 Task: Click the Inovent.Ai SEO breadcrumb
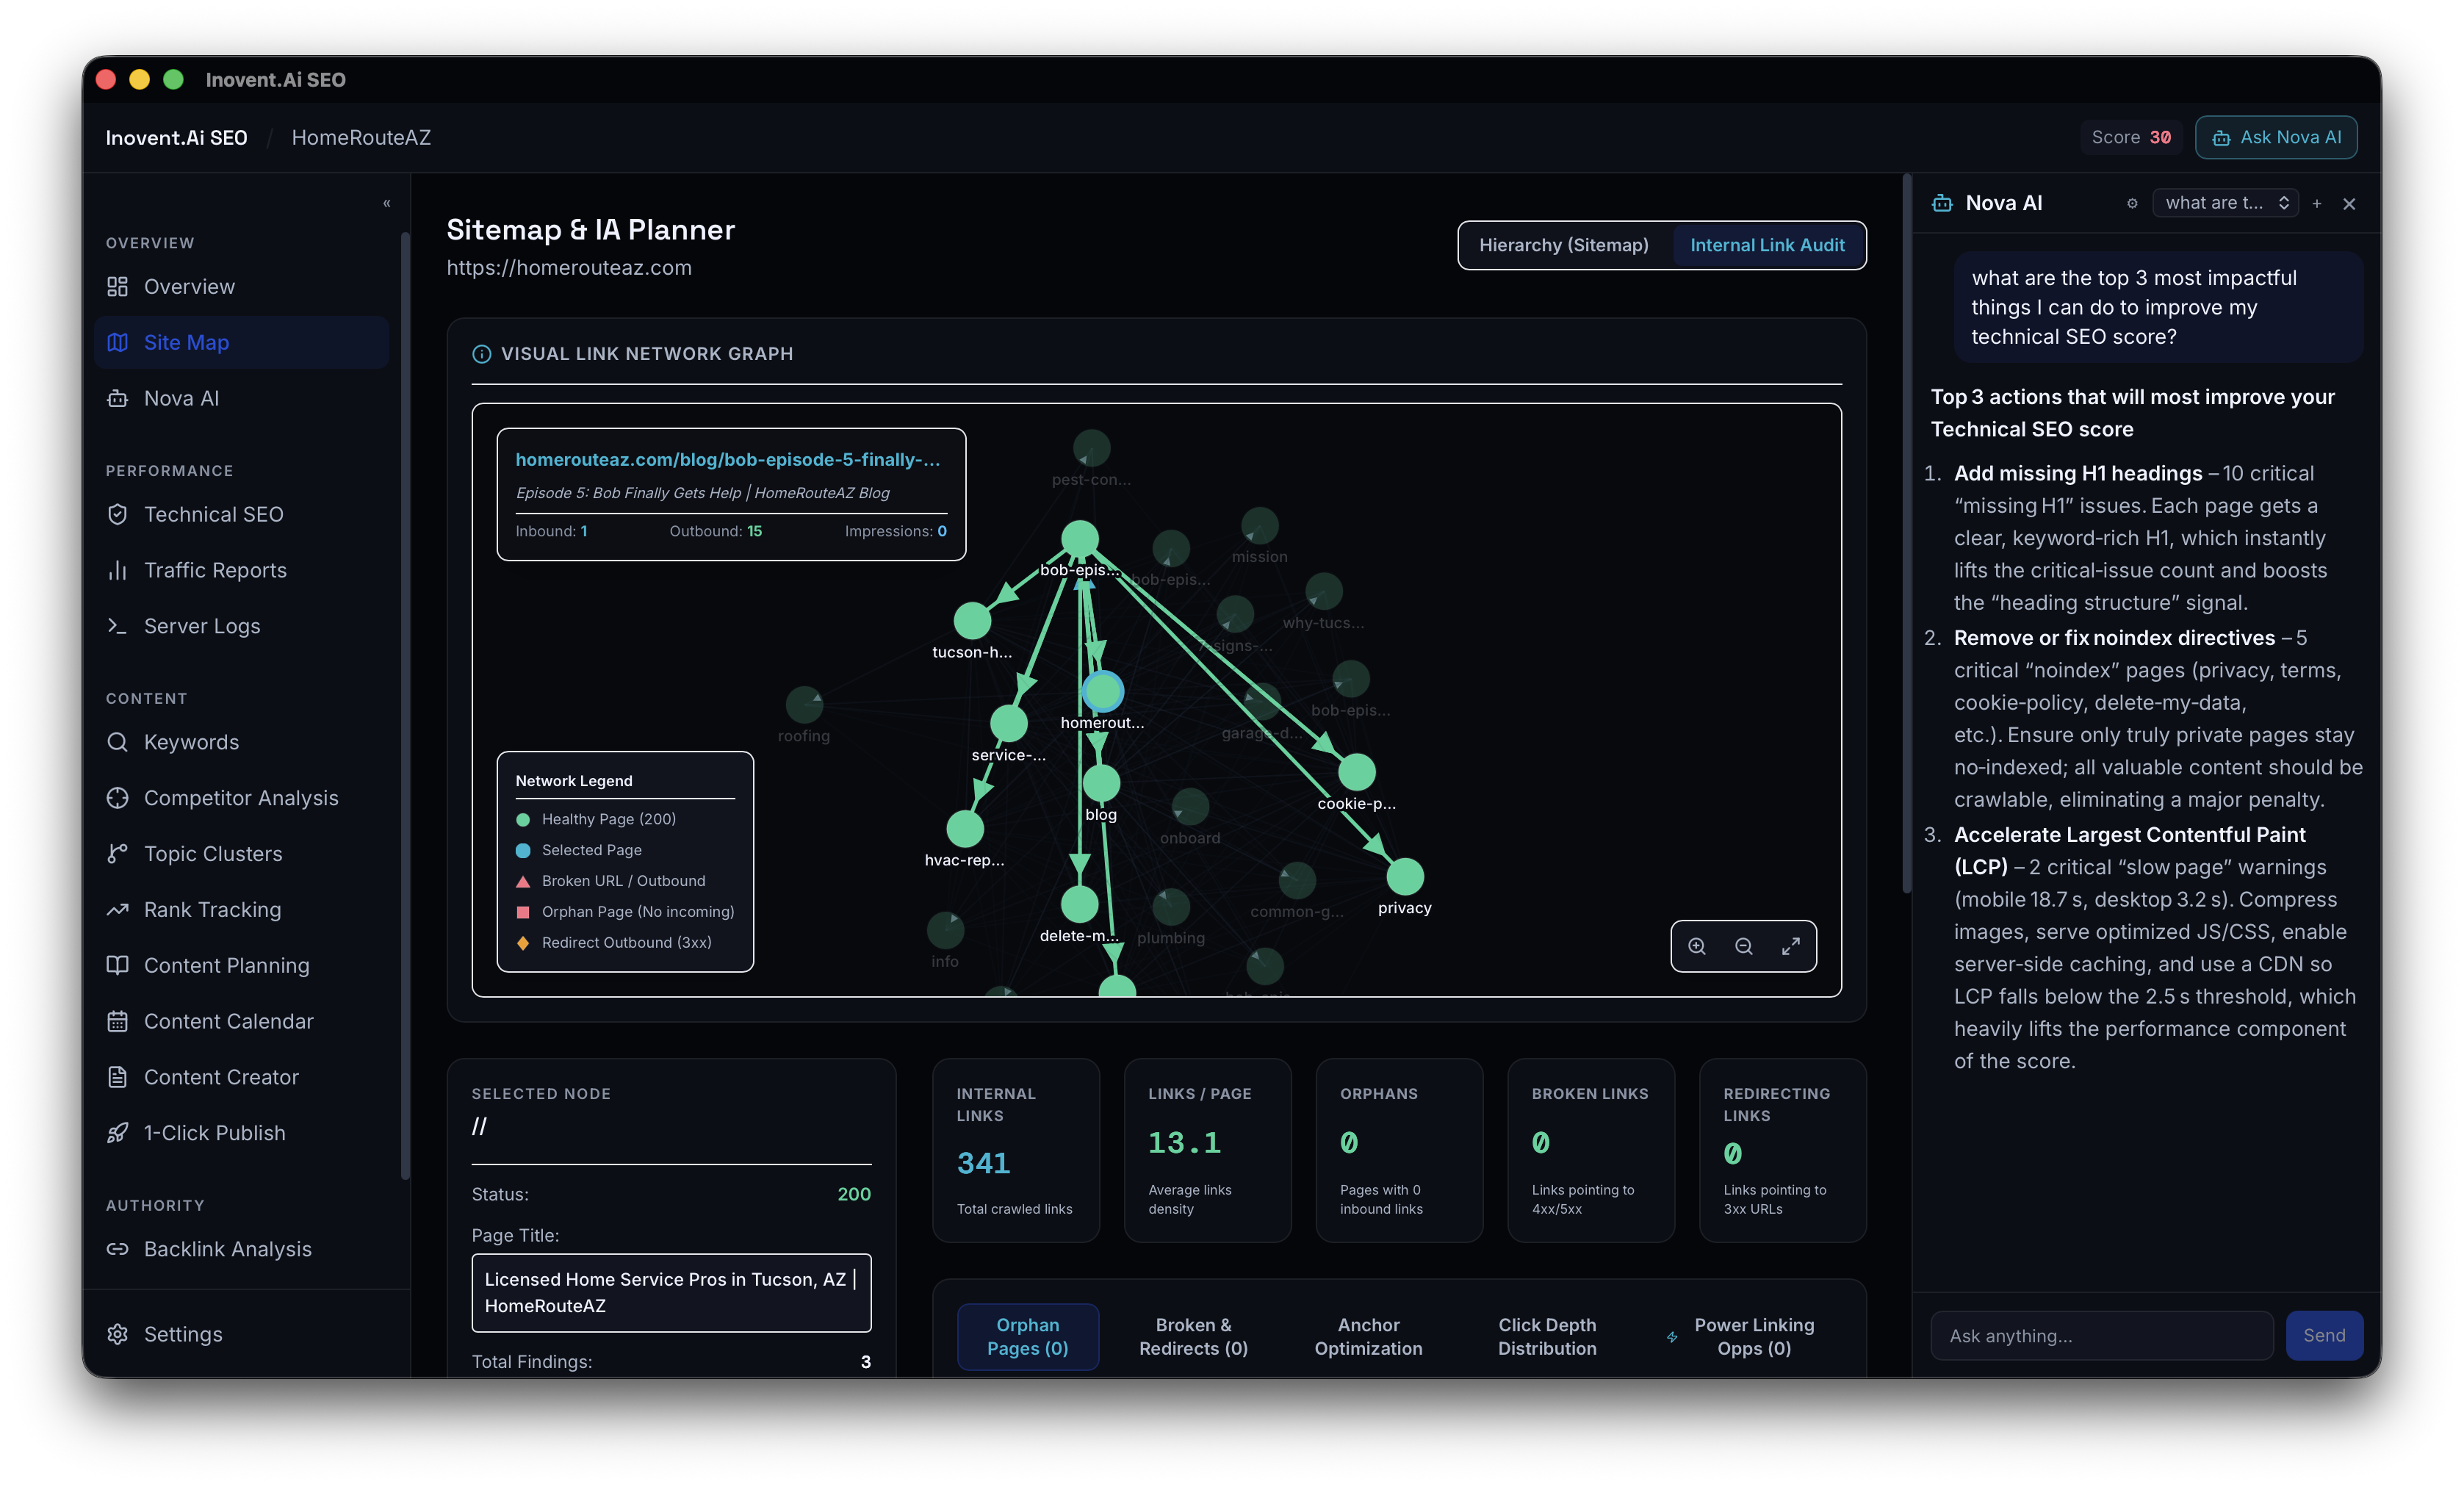176,137
